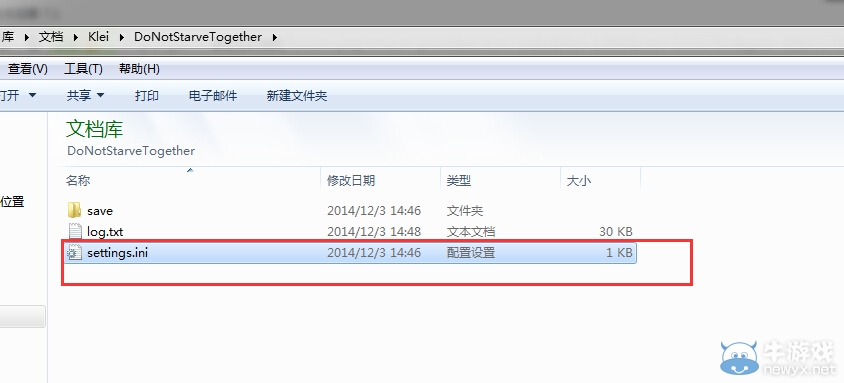Expand arrow after 文档 breadcrumb
The width and height of the screenshot is (844, 383).
pos(75,37)
